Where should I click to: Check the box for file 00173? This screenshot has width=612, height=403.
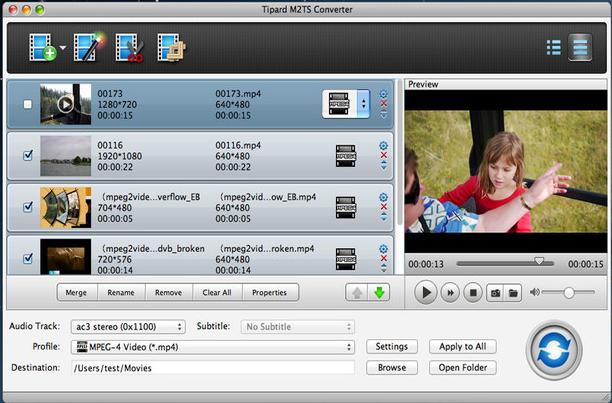click(x=27, y=104)
